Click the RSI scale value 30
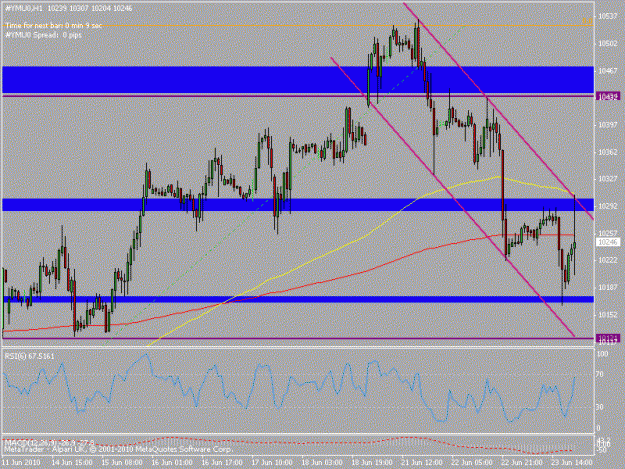The image size is (625, 469). point(601,407)
